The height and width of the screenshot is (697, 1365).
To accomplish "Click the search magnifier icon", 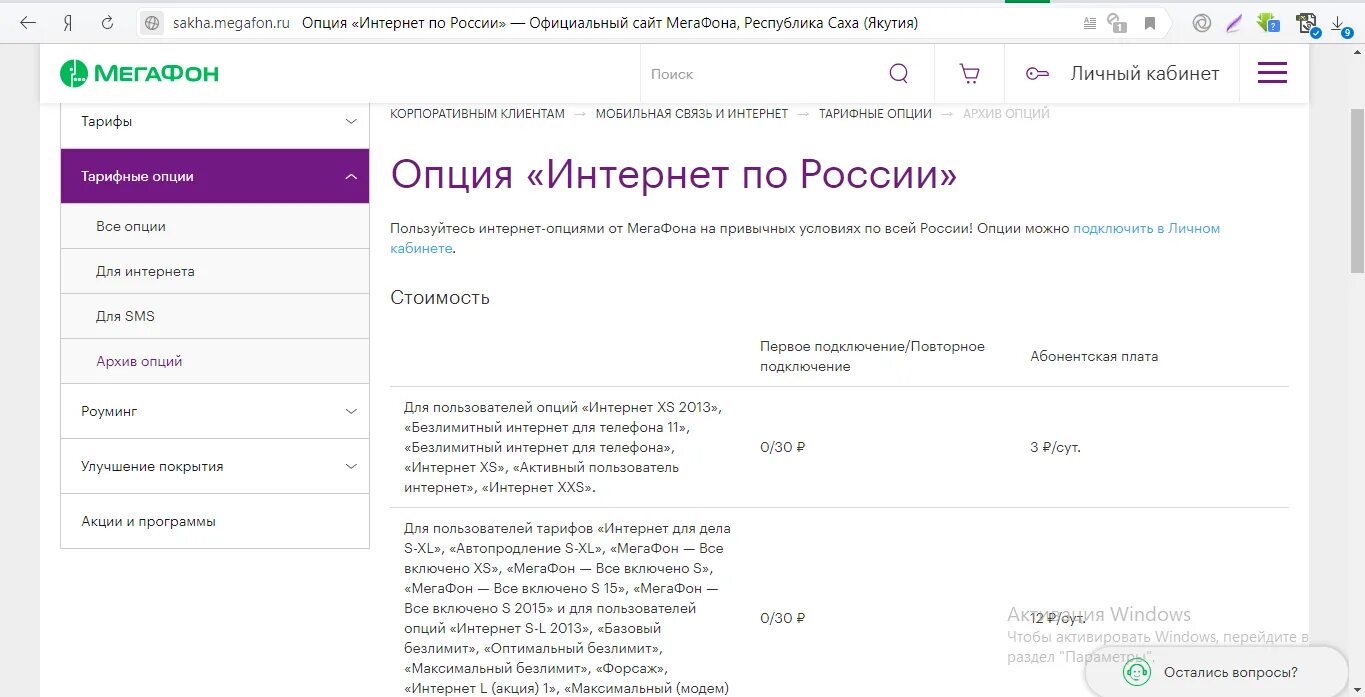I will (898, 73).
